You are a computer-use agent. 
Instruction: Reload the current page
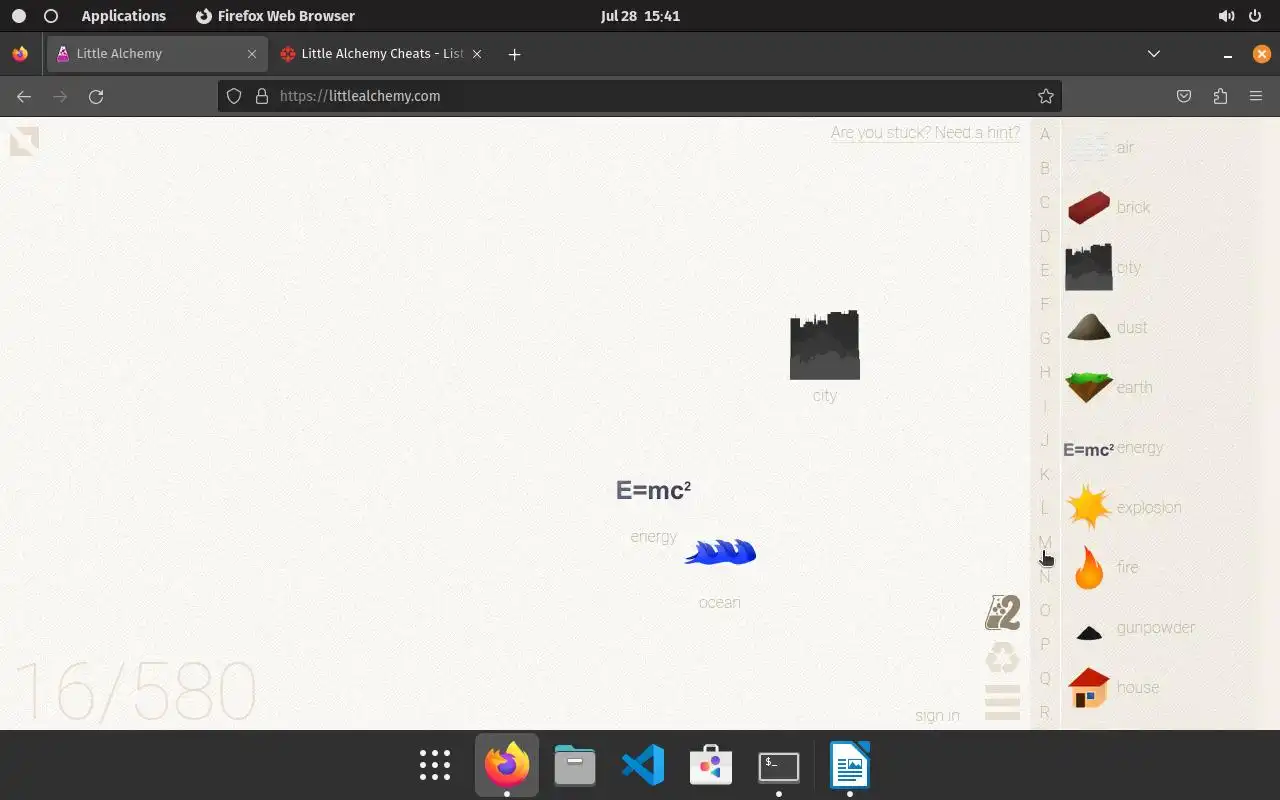point(96,96)
